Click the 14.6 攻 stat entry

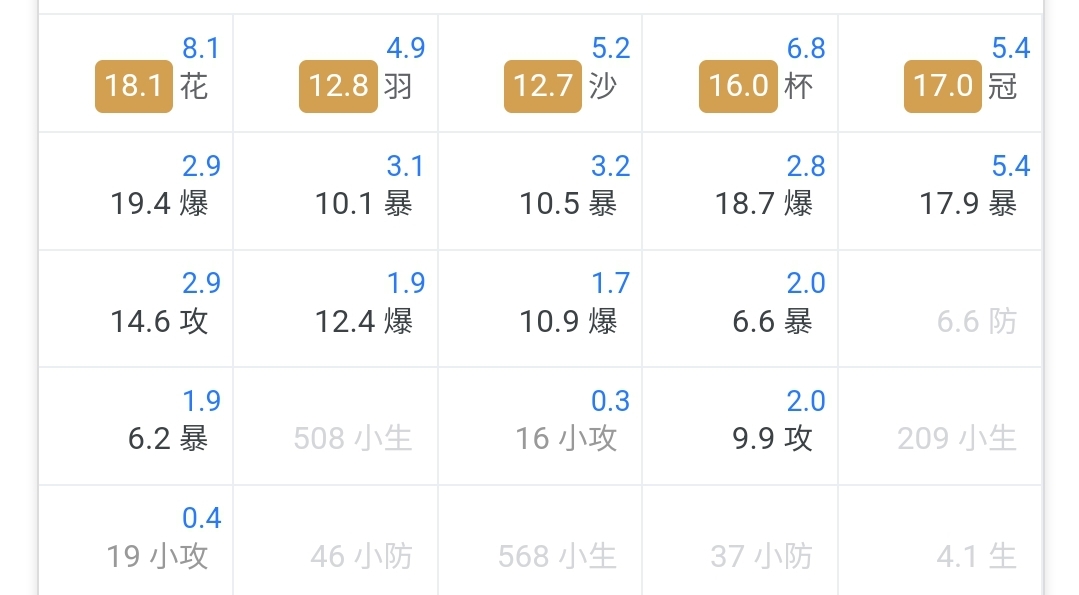pos(159,321)
